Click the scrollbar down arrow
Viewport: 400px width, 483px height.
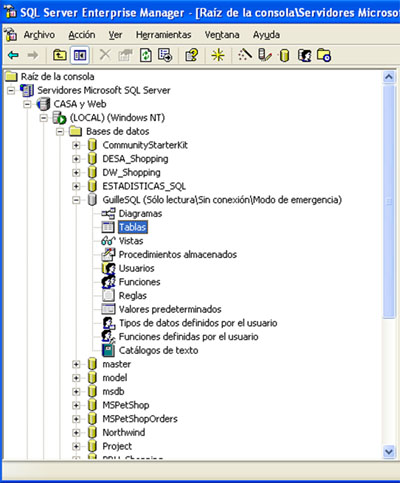(x=389, y=452)
